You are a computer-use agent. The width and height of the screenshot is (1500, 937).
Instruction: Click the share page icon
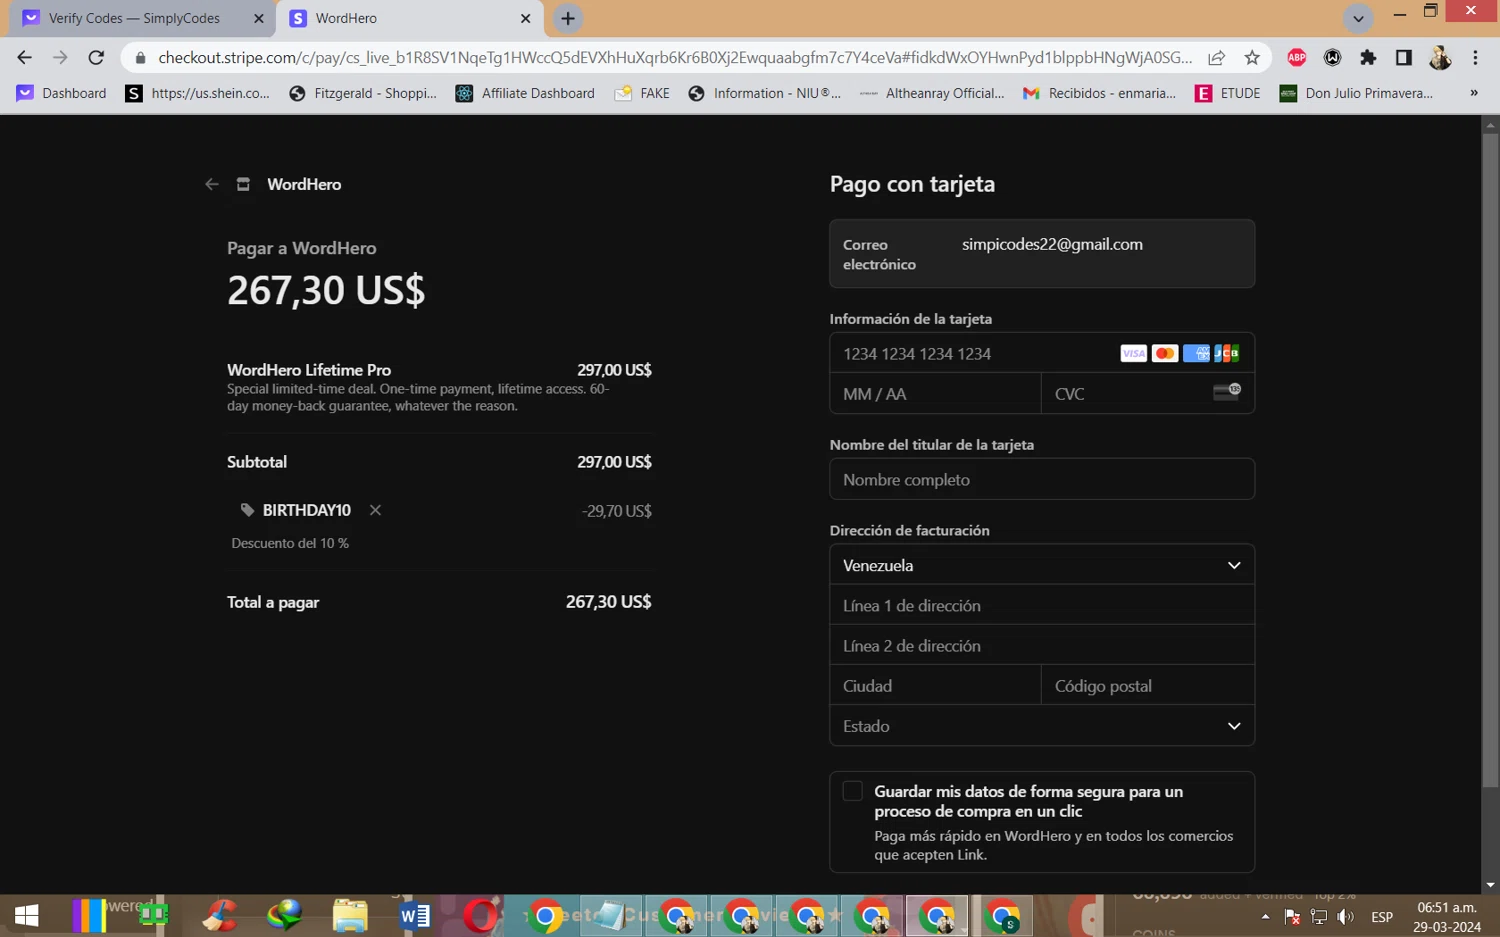pyautogui.click(x=1216, y=57)
